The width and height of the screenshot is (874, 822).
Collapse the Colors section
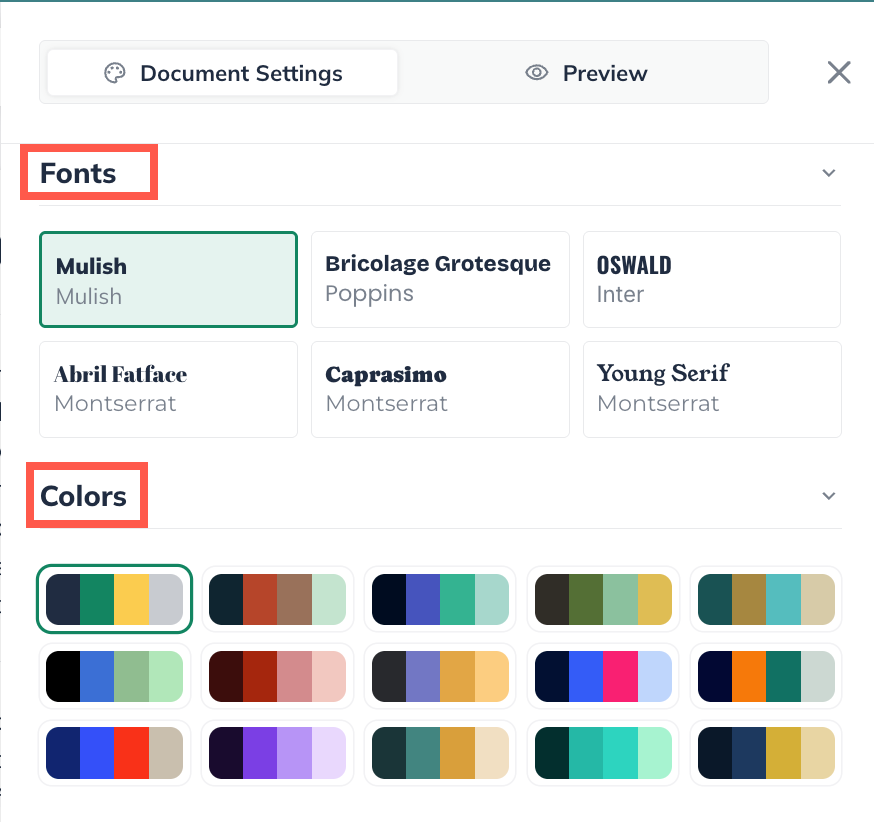828,495
